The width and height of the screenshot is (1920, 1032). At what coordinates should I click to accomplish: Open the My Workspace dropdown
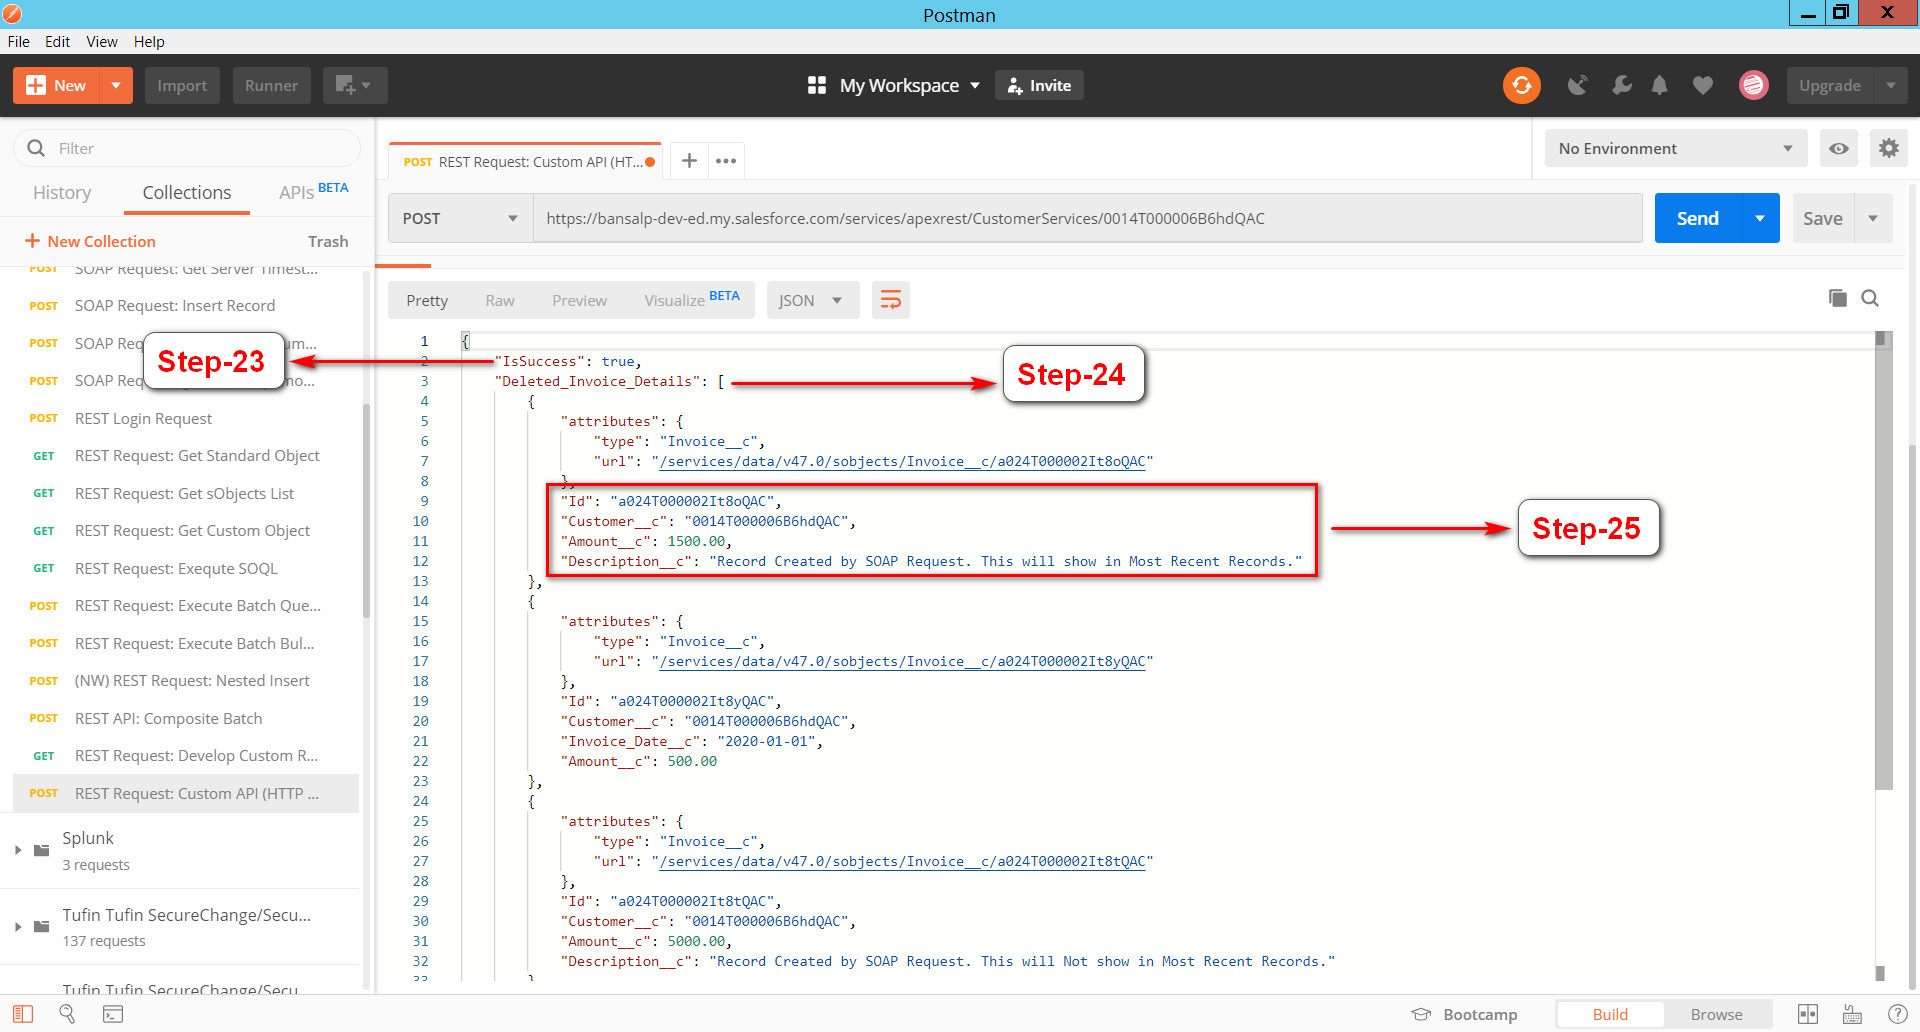tap(910, 86)
